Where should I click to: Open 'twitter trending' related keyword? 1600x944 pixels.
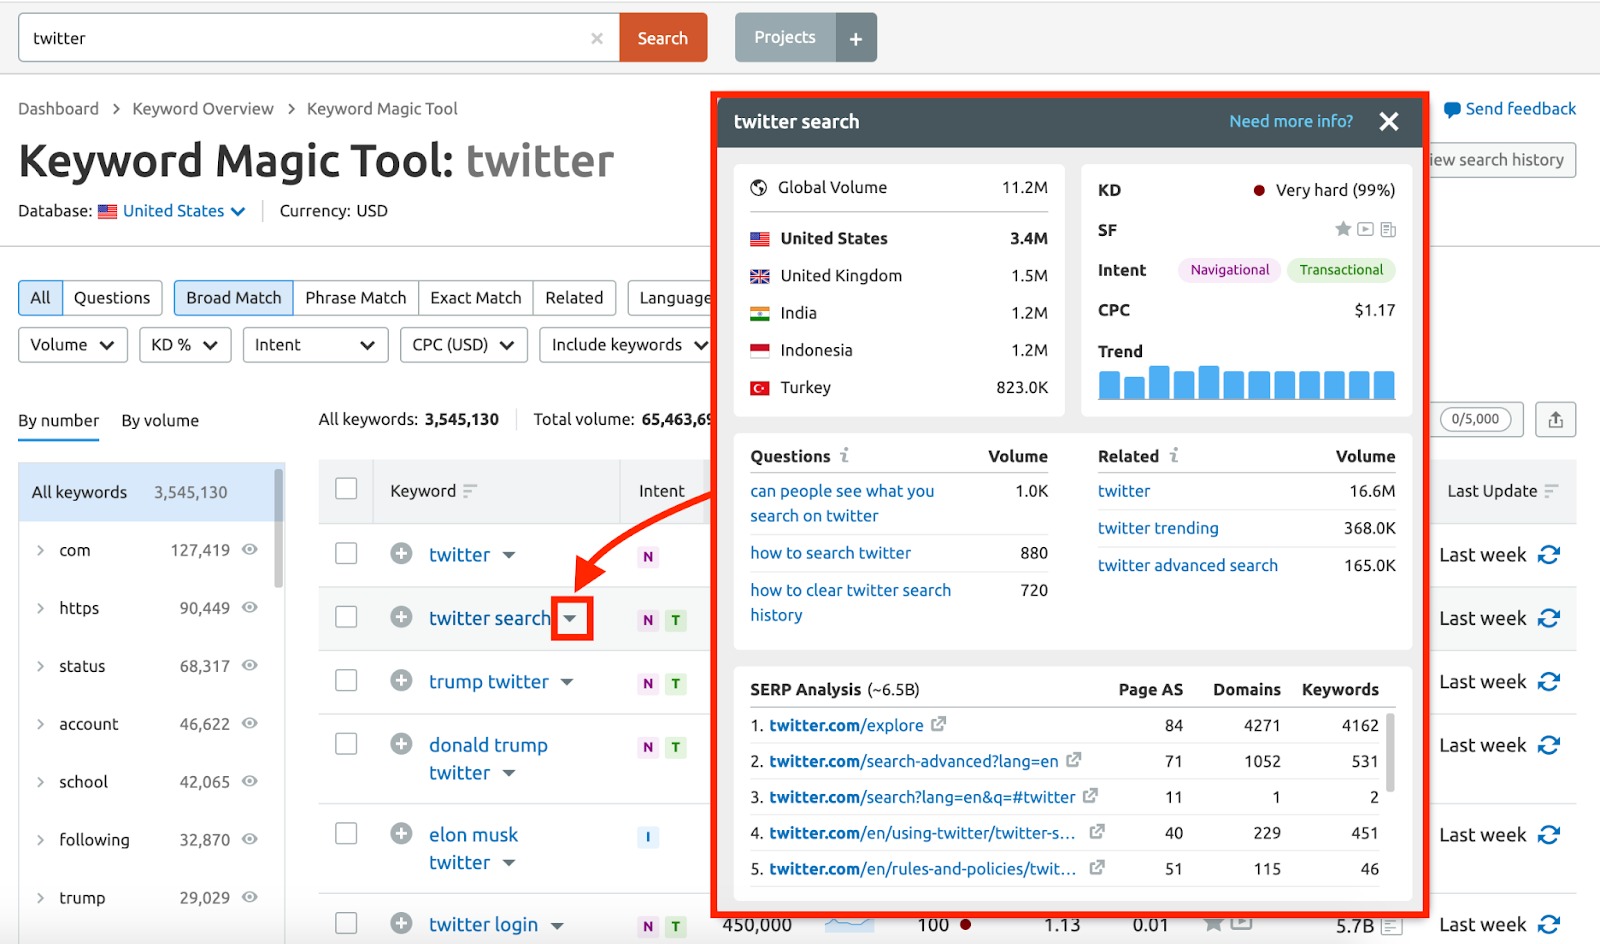click(x=1158, y=528)
